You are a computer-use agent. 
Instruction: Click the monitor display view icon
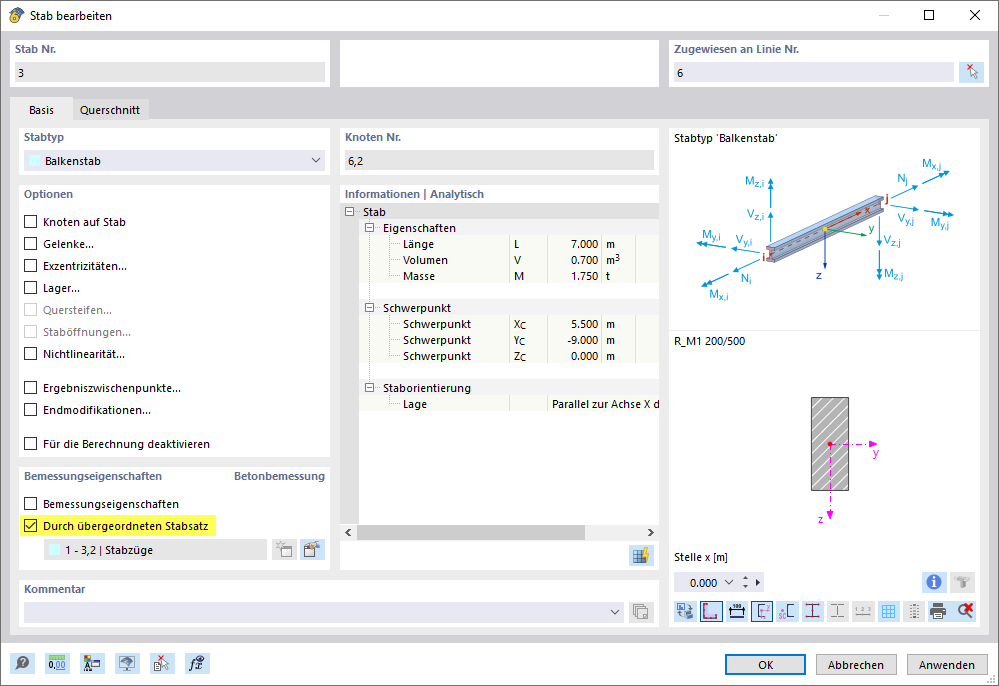click(127, 664)
